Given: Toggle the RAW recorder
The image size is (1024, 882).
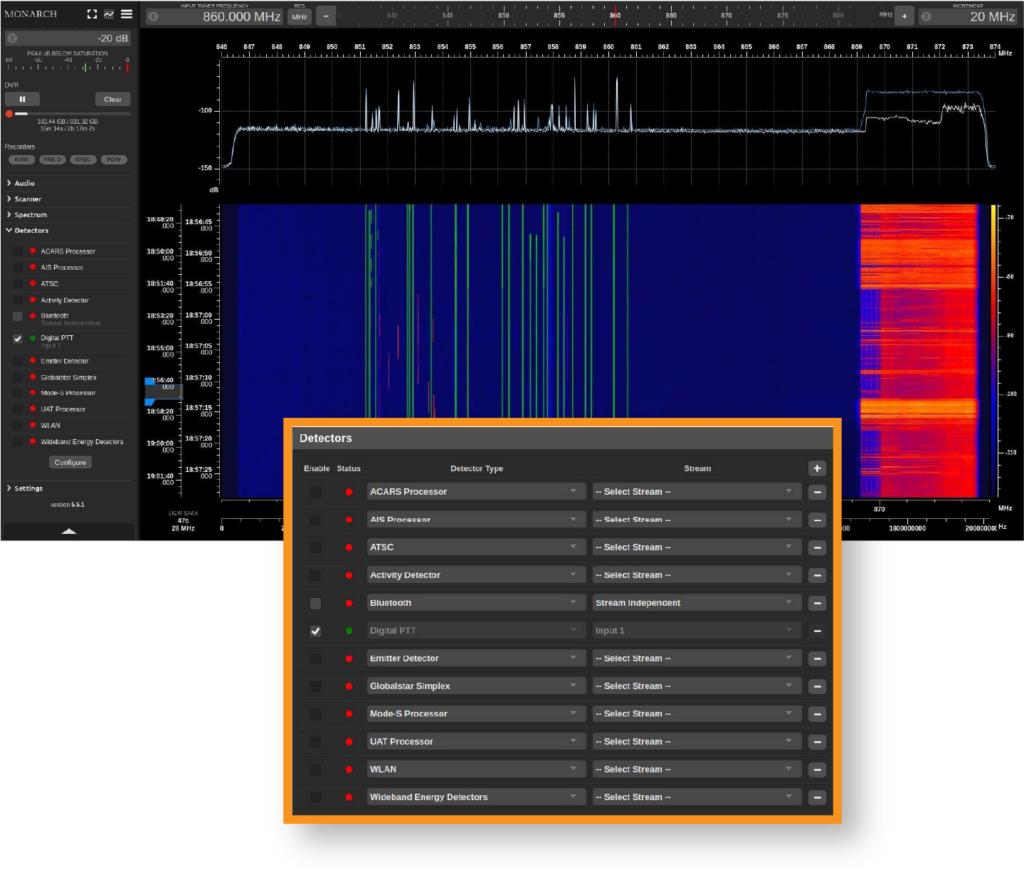Looking at the screenshot, I should (x=21, y=159).
